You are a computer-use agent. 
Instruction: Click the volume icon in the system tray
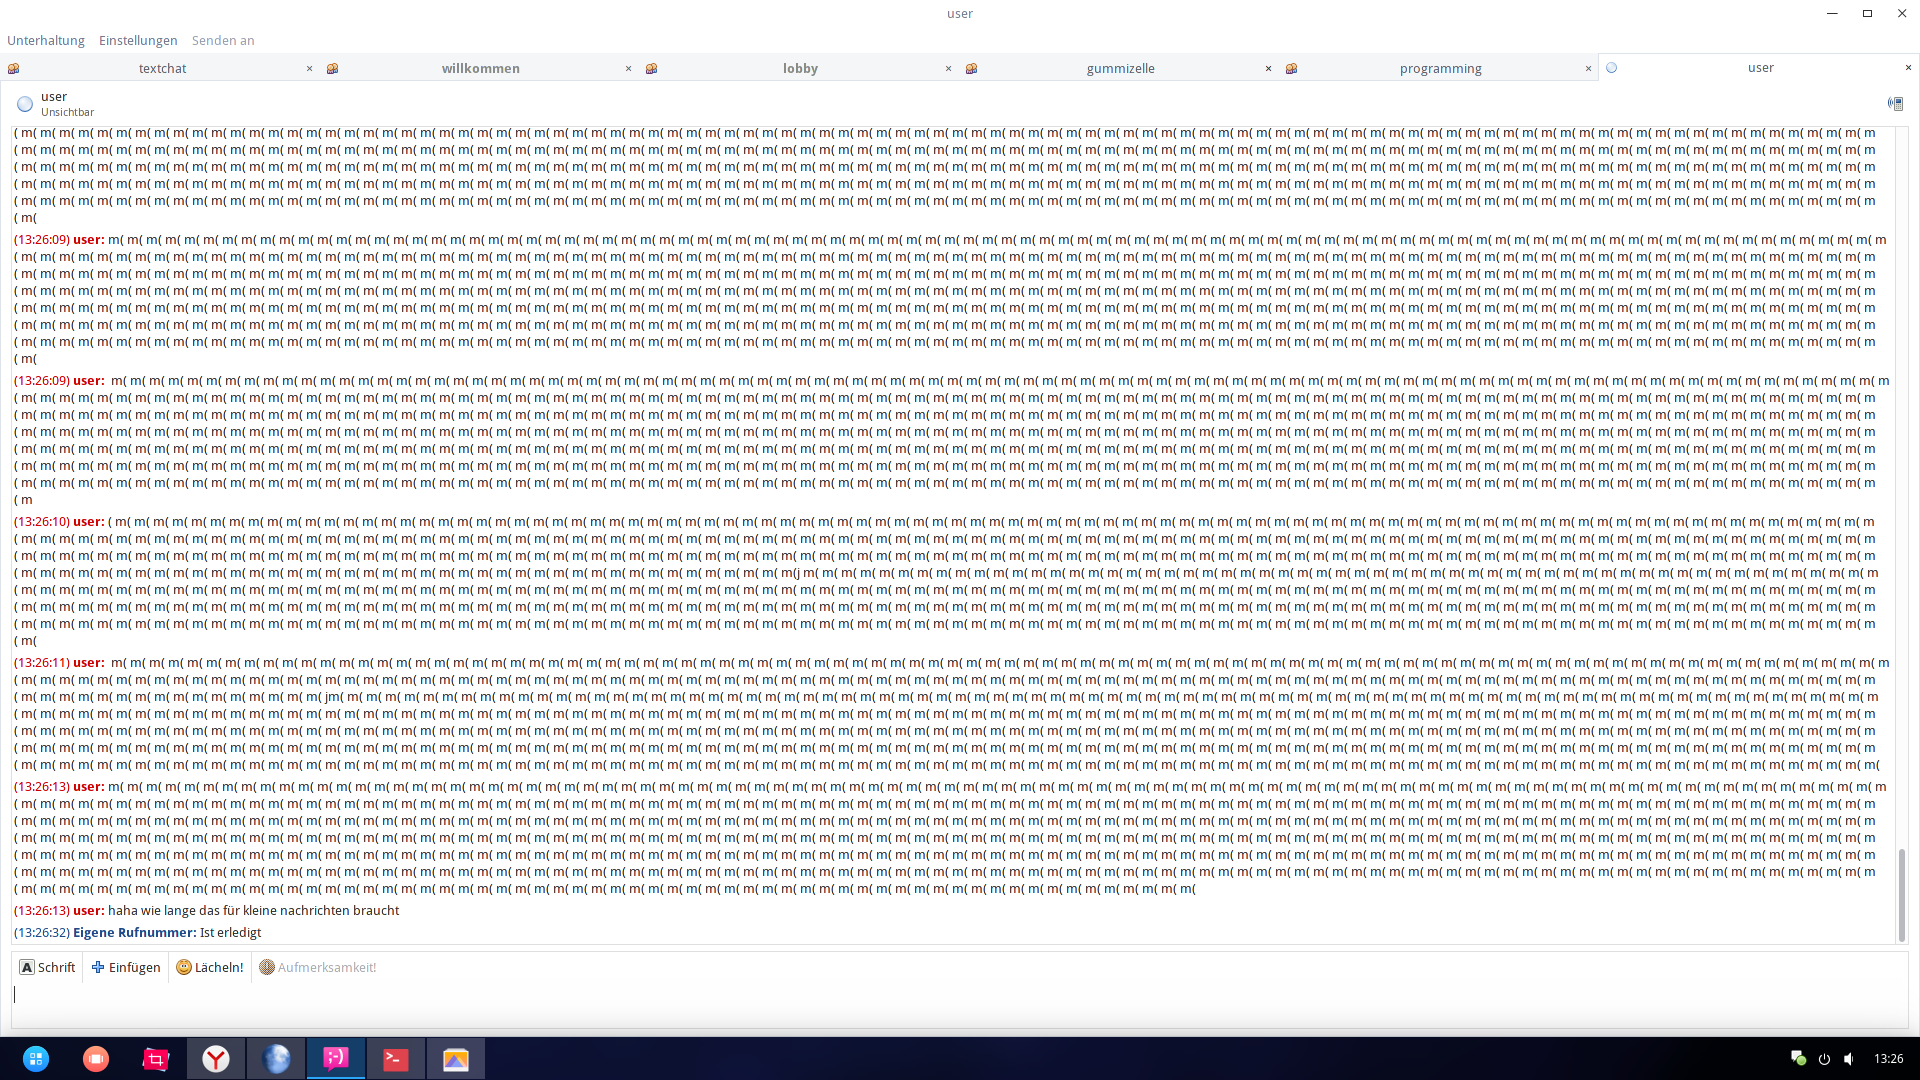[1848, 1059]
